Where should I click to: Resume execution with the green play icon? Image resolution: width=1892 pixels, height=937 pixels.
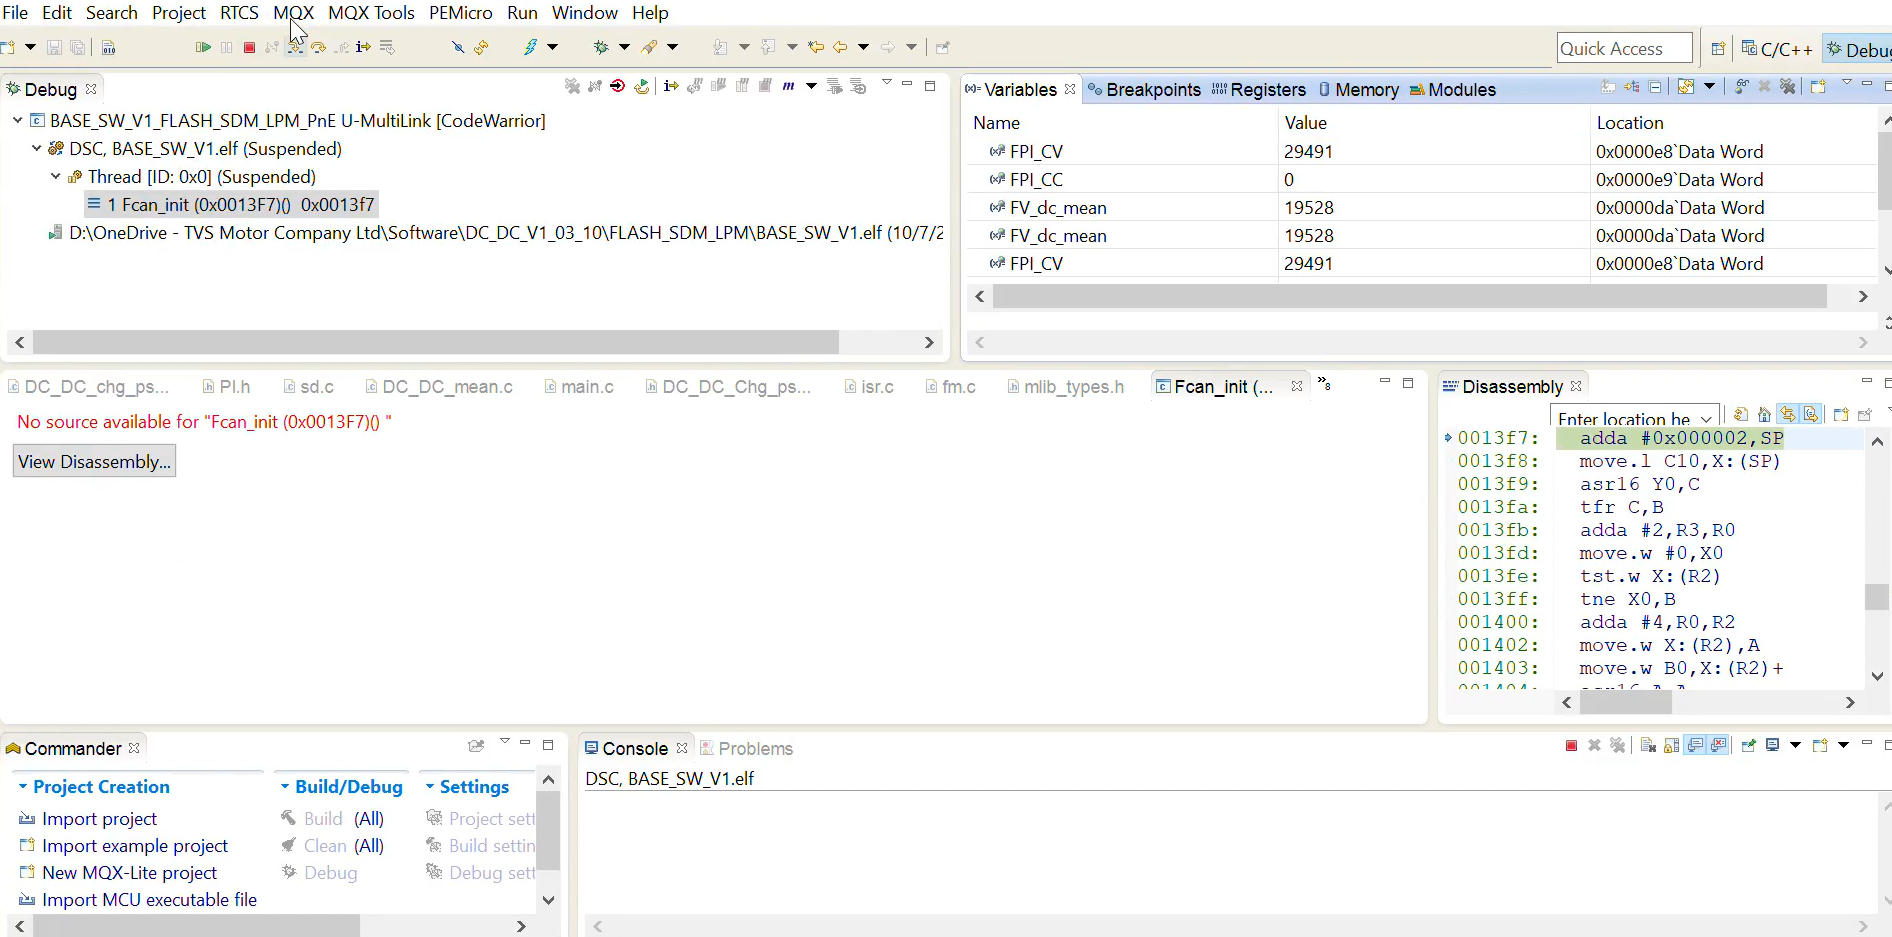pyautogui.click(x=201, y=46)
